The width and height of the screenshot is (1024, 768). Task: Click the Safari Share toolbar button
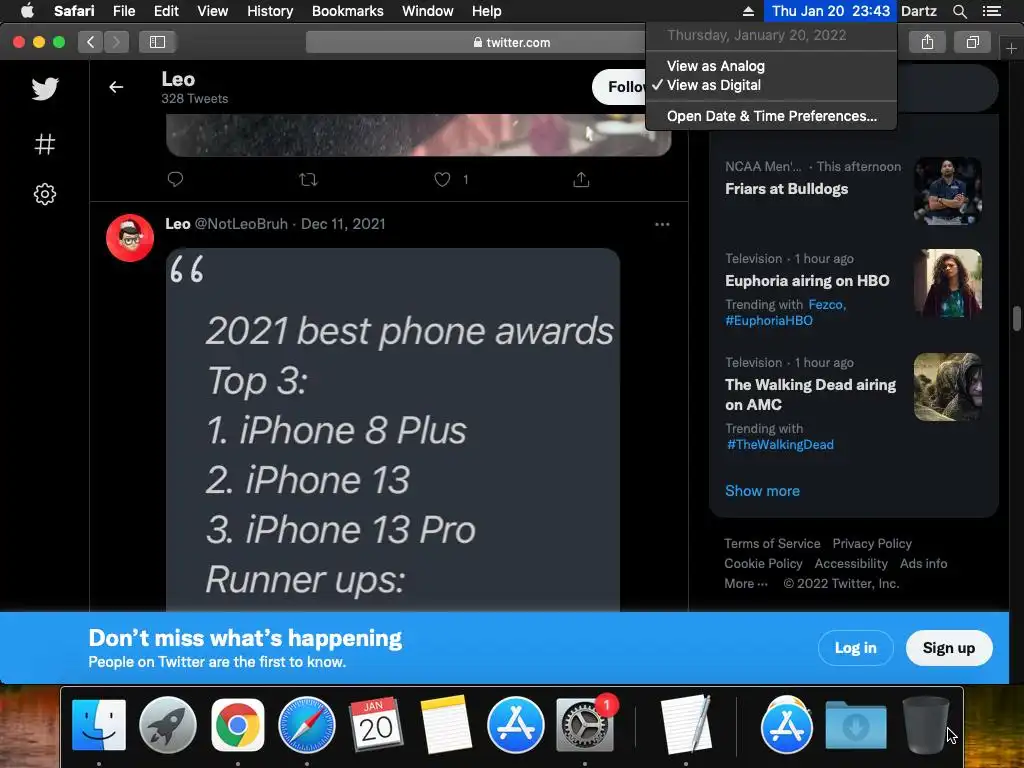point(927,42)
